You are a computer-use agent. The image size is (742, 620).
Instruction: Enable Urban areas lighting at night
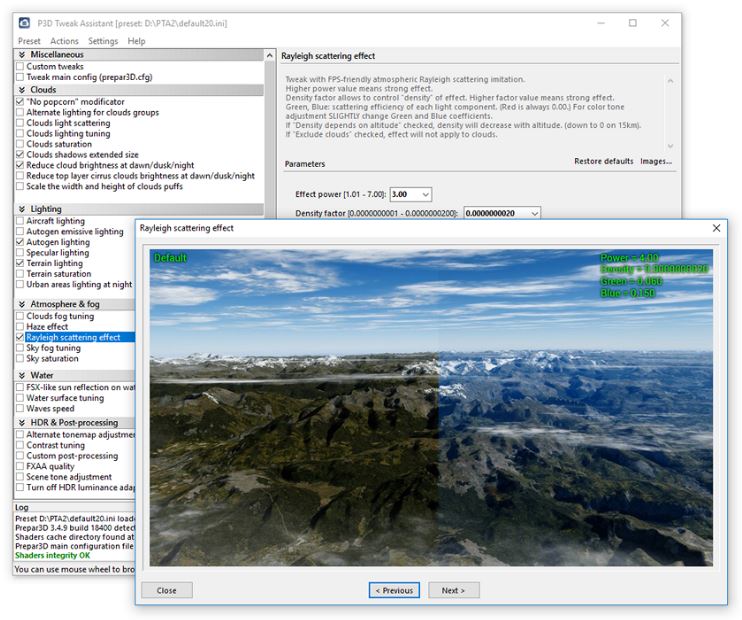(20, 284)
